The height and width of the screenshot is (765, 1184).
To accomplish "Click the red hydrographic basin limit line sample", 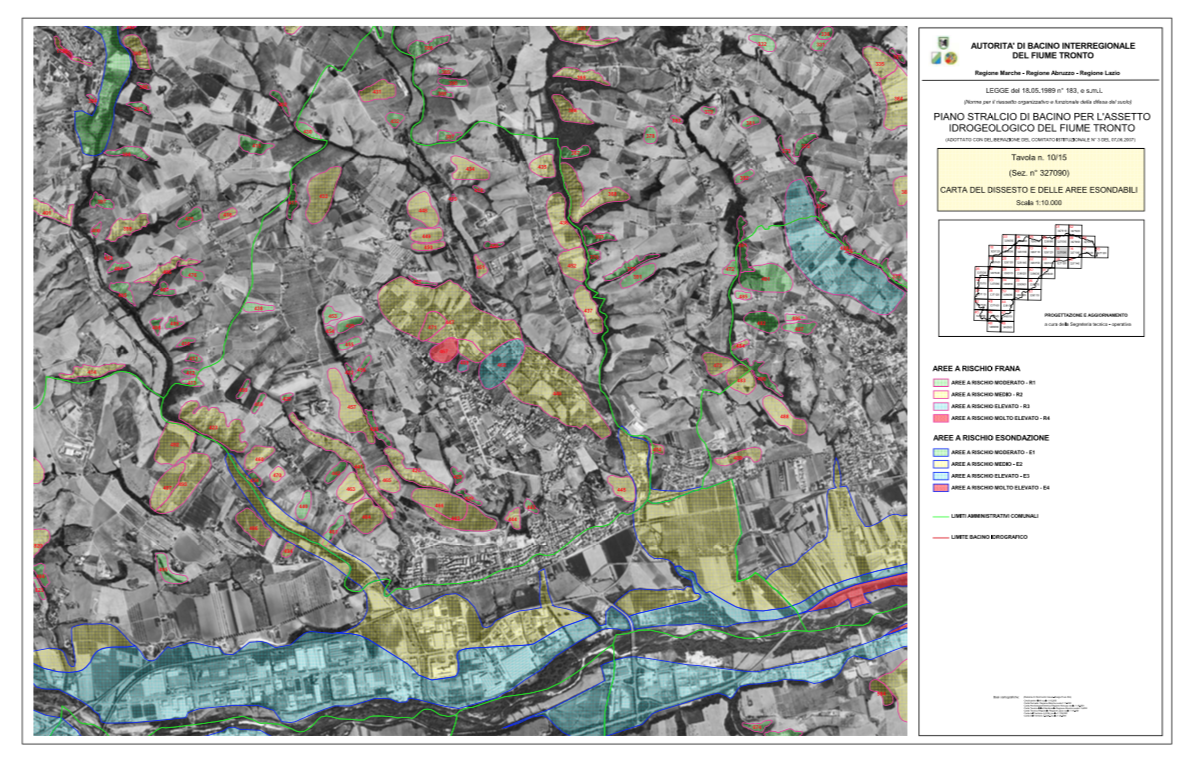I will click(940, 538).
